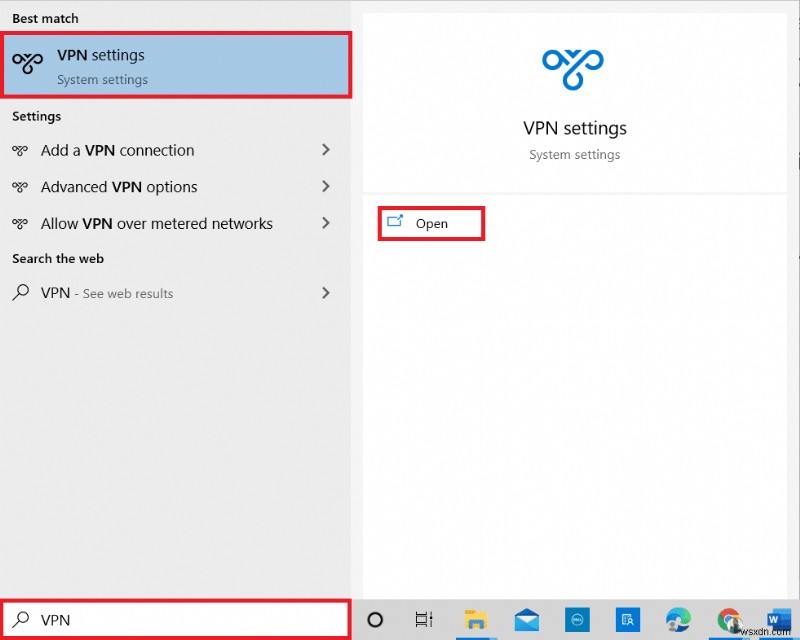Image resolution: width=800 pixels, height=640 pixels.
Task: Click the search magnifier icon in the search box
Action: pos(22,620)
